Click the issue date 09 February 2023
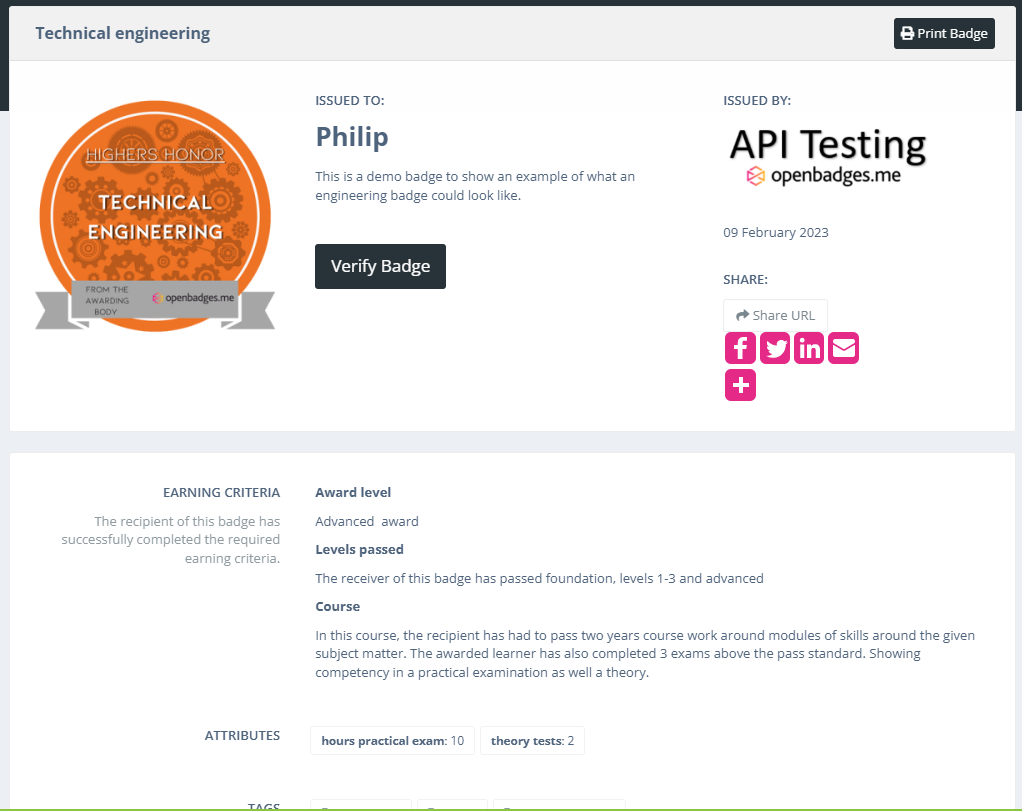The image size is (1022, 811). point(776,233)
